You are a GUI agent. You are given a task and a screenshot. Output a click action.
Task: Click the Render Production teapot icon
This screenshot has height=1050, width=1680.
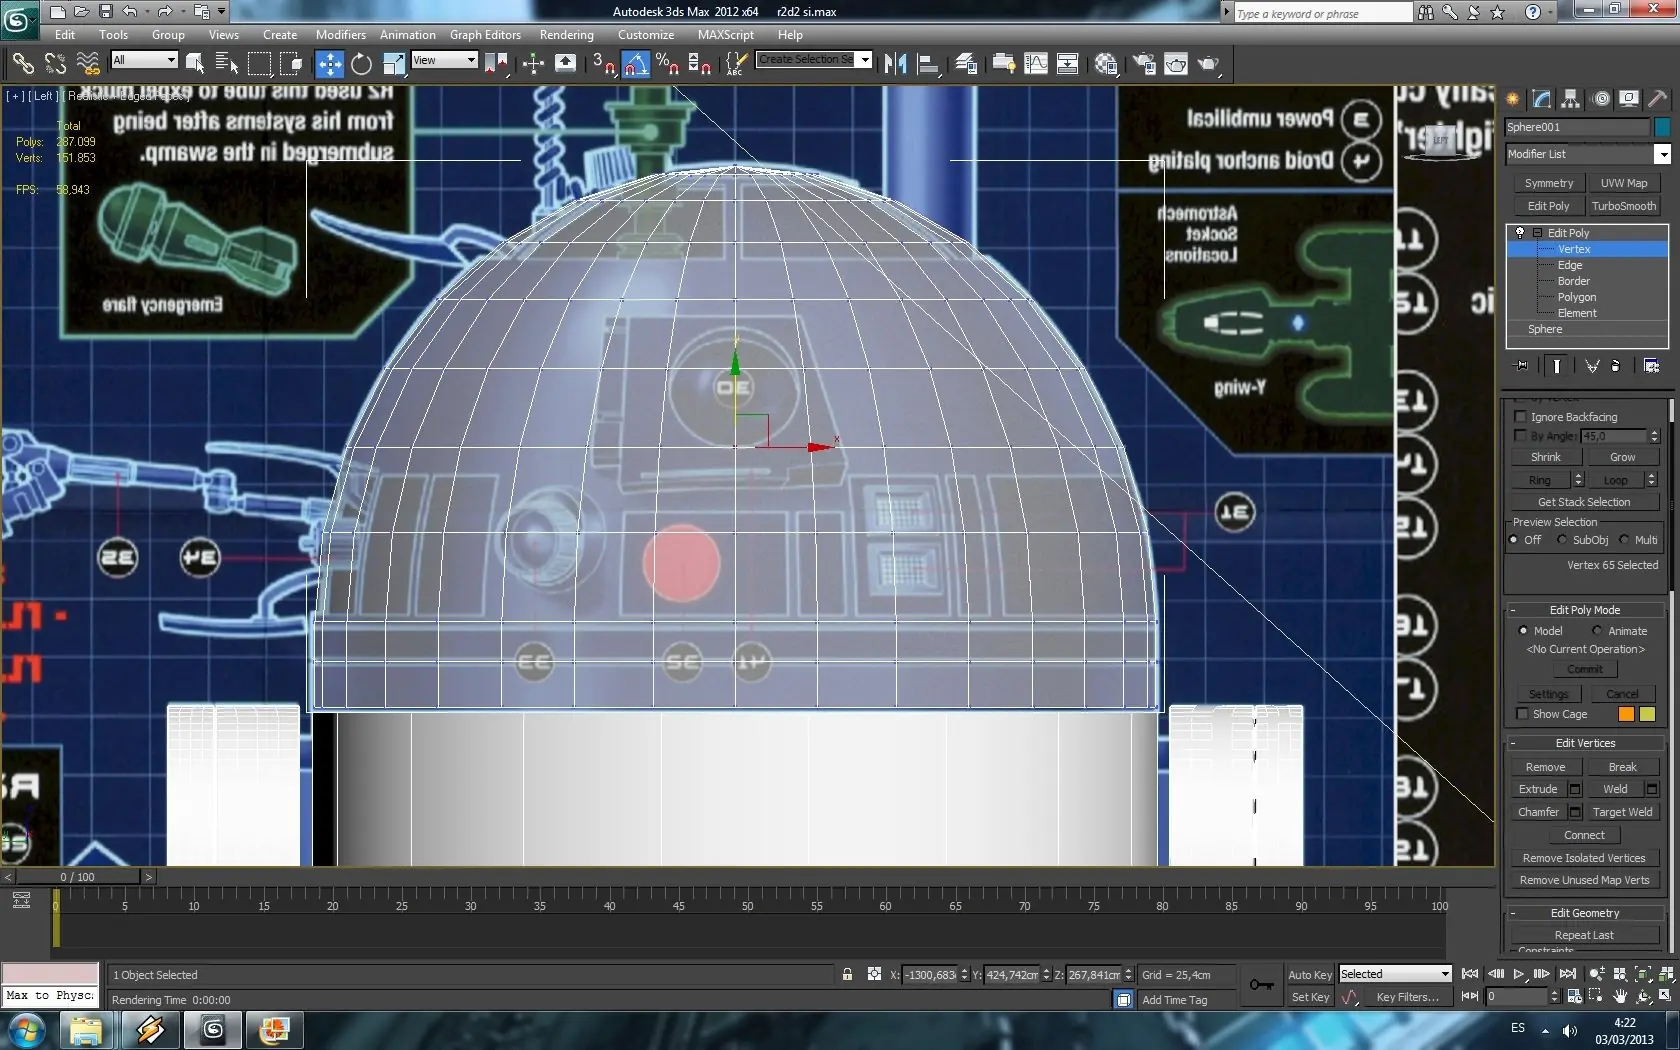coord(1209,64)
